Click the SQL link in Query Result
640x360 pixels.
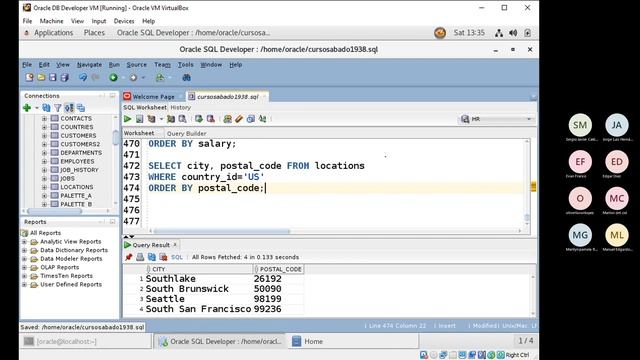[177, 257]
